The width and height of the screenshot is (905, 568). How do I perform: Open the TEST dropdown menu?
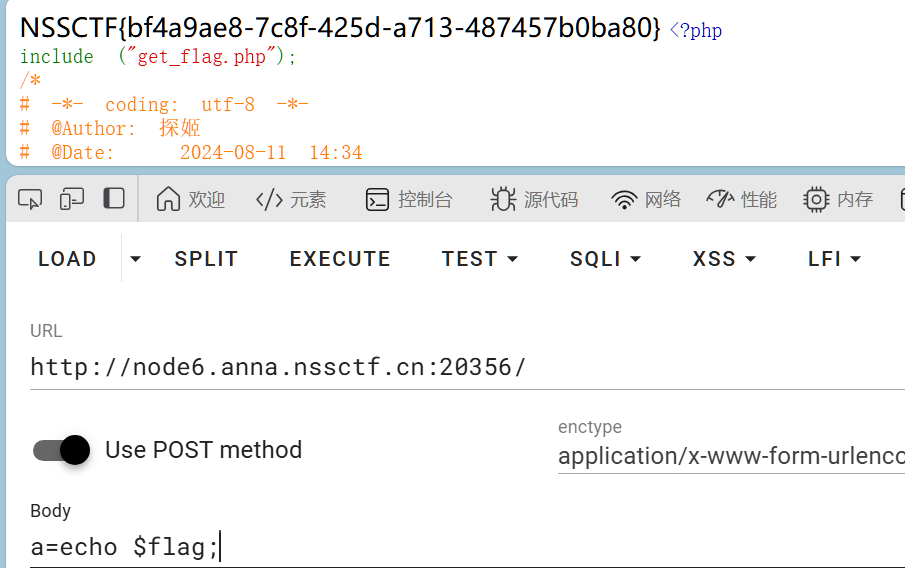point(480,259)
